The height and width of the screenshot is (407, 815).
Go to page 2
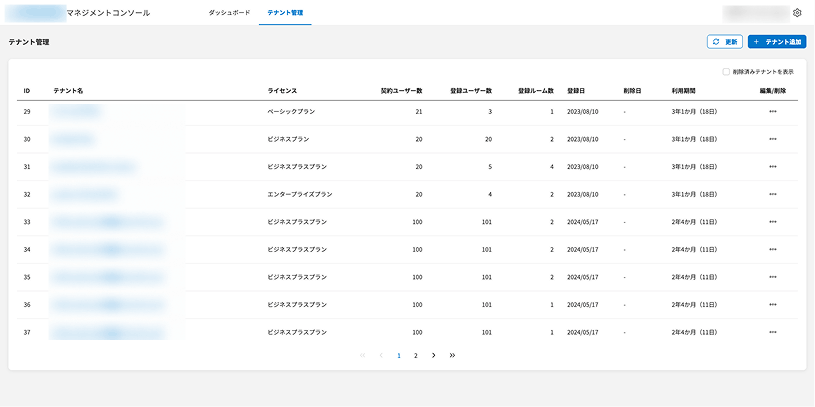point(415,356)
